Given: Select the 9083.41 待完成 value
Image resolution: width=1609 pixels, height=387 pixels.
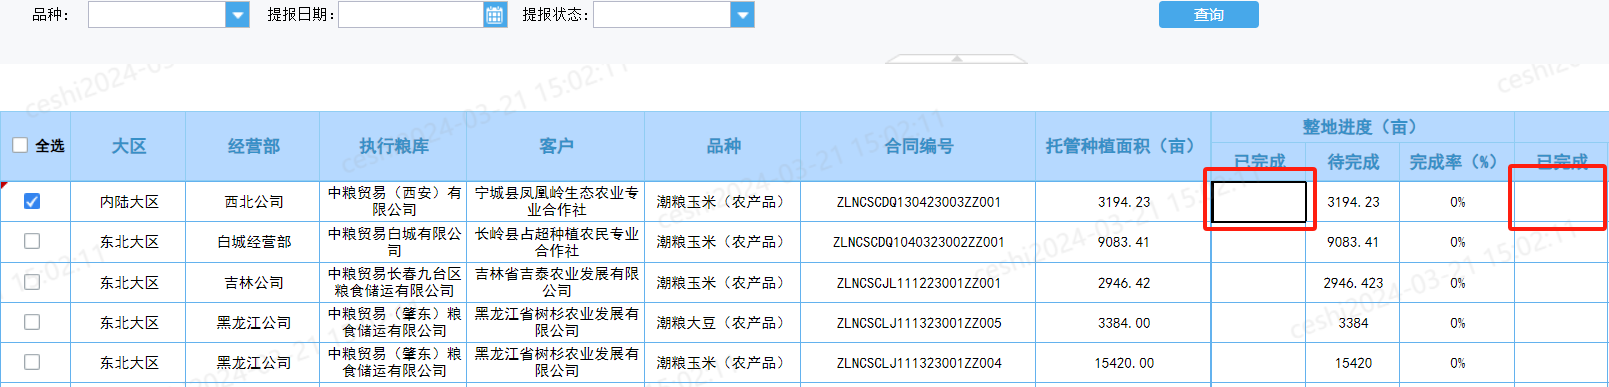Looking at the screenshot, I should [1353, 242].
